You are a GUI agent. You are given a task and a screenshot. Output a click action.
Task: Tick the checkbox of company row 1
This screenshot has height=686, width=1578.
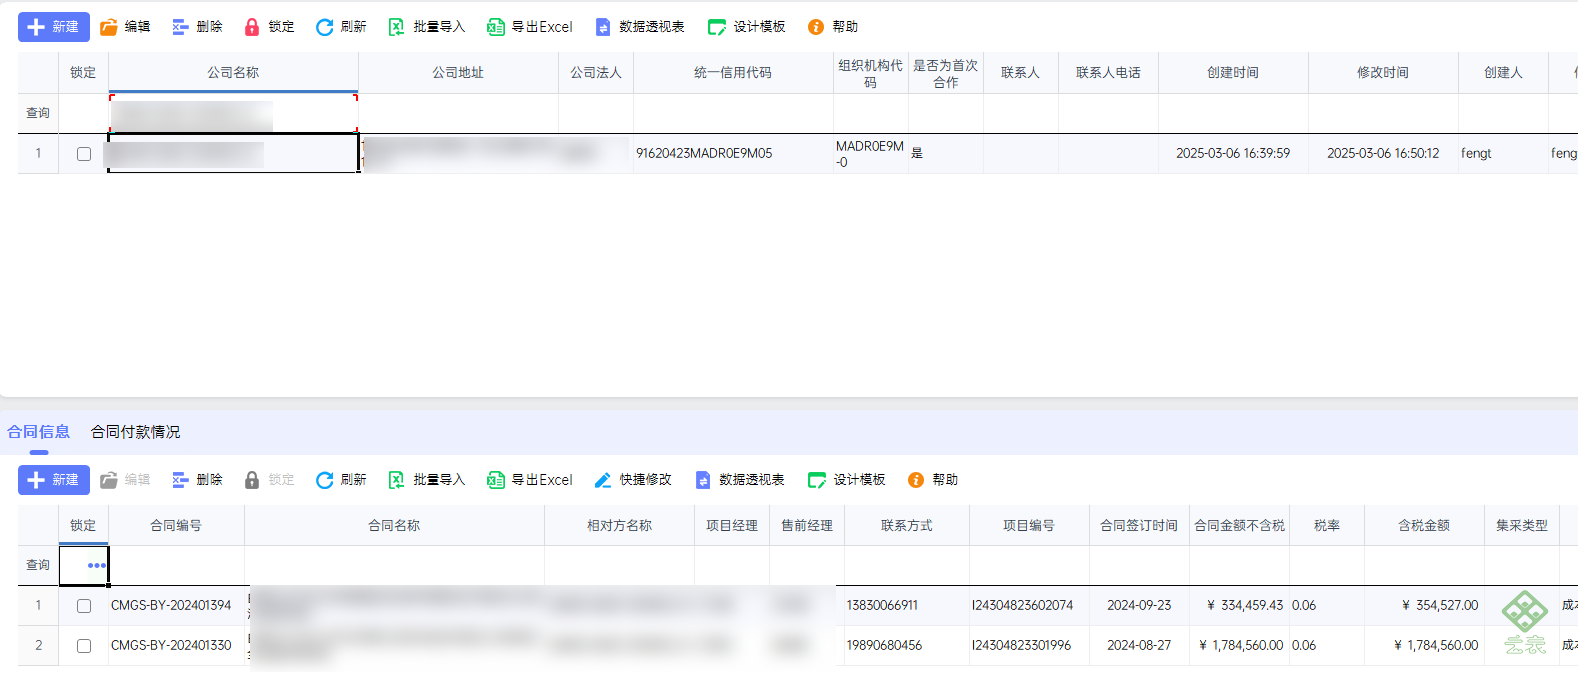(x=84, y=154)
